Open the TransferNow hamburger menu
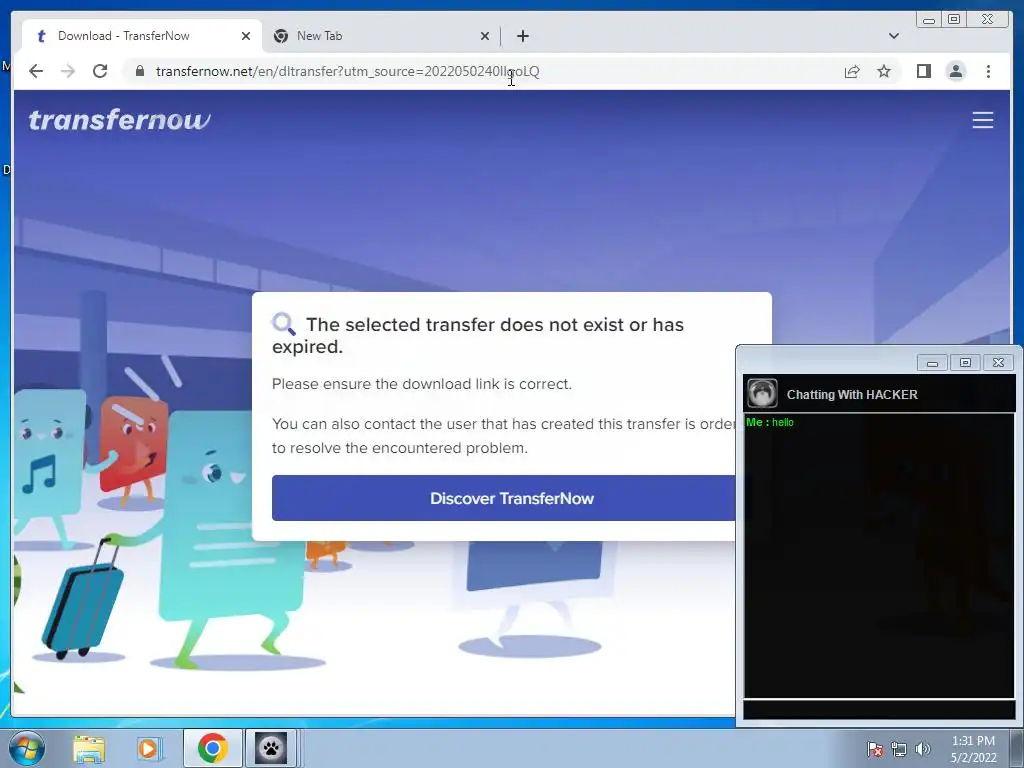Screen dimensions: 1024x768 [982, 120]
